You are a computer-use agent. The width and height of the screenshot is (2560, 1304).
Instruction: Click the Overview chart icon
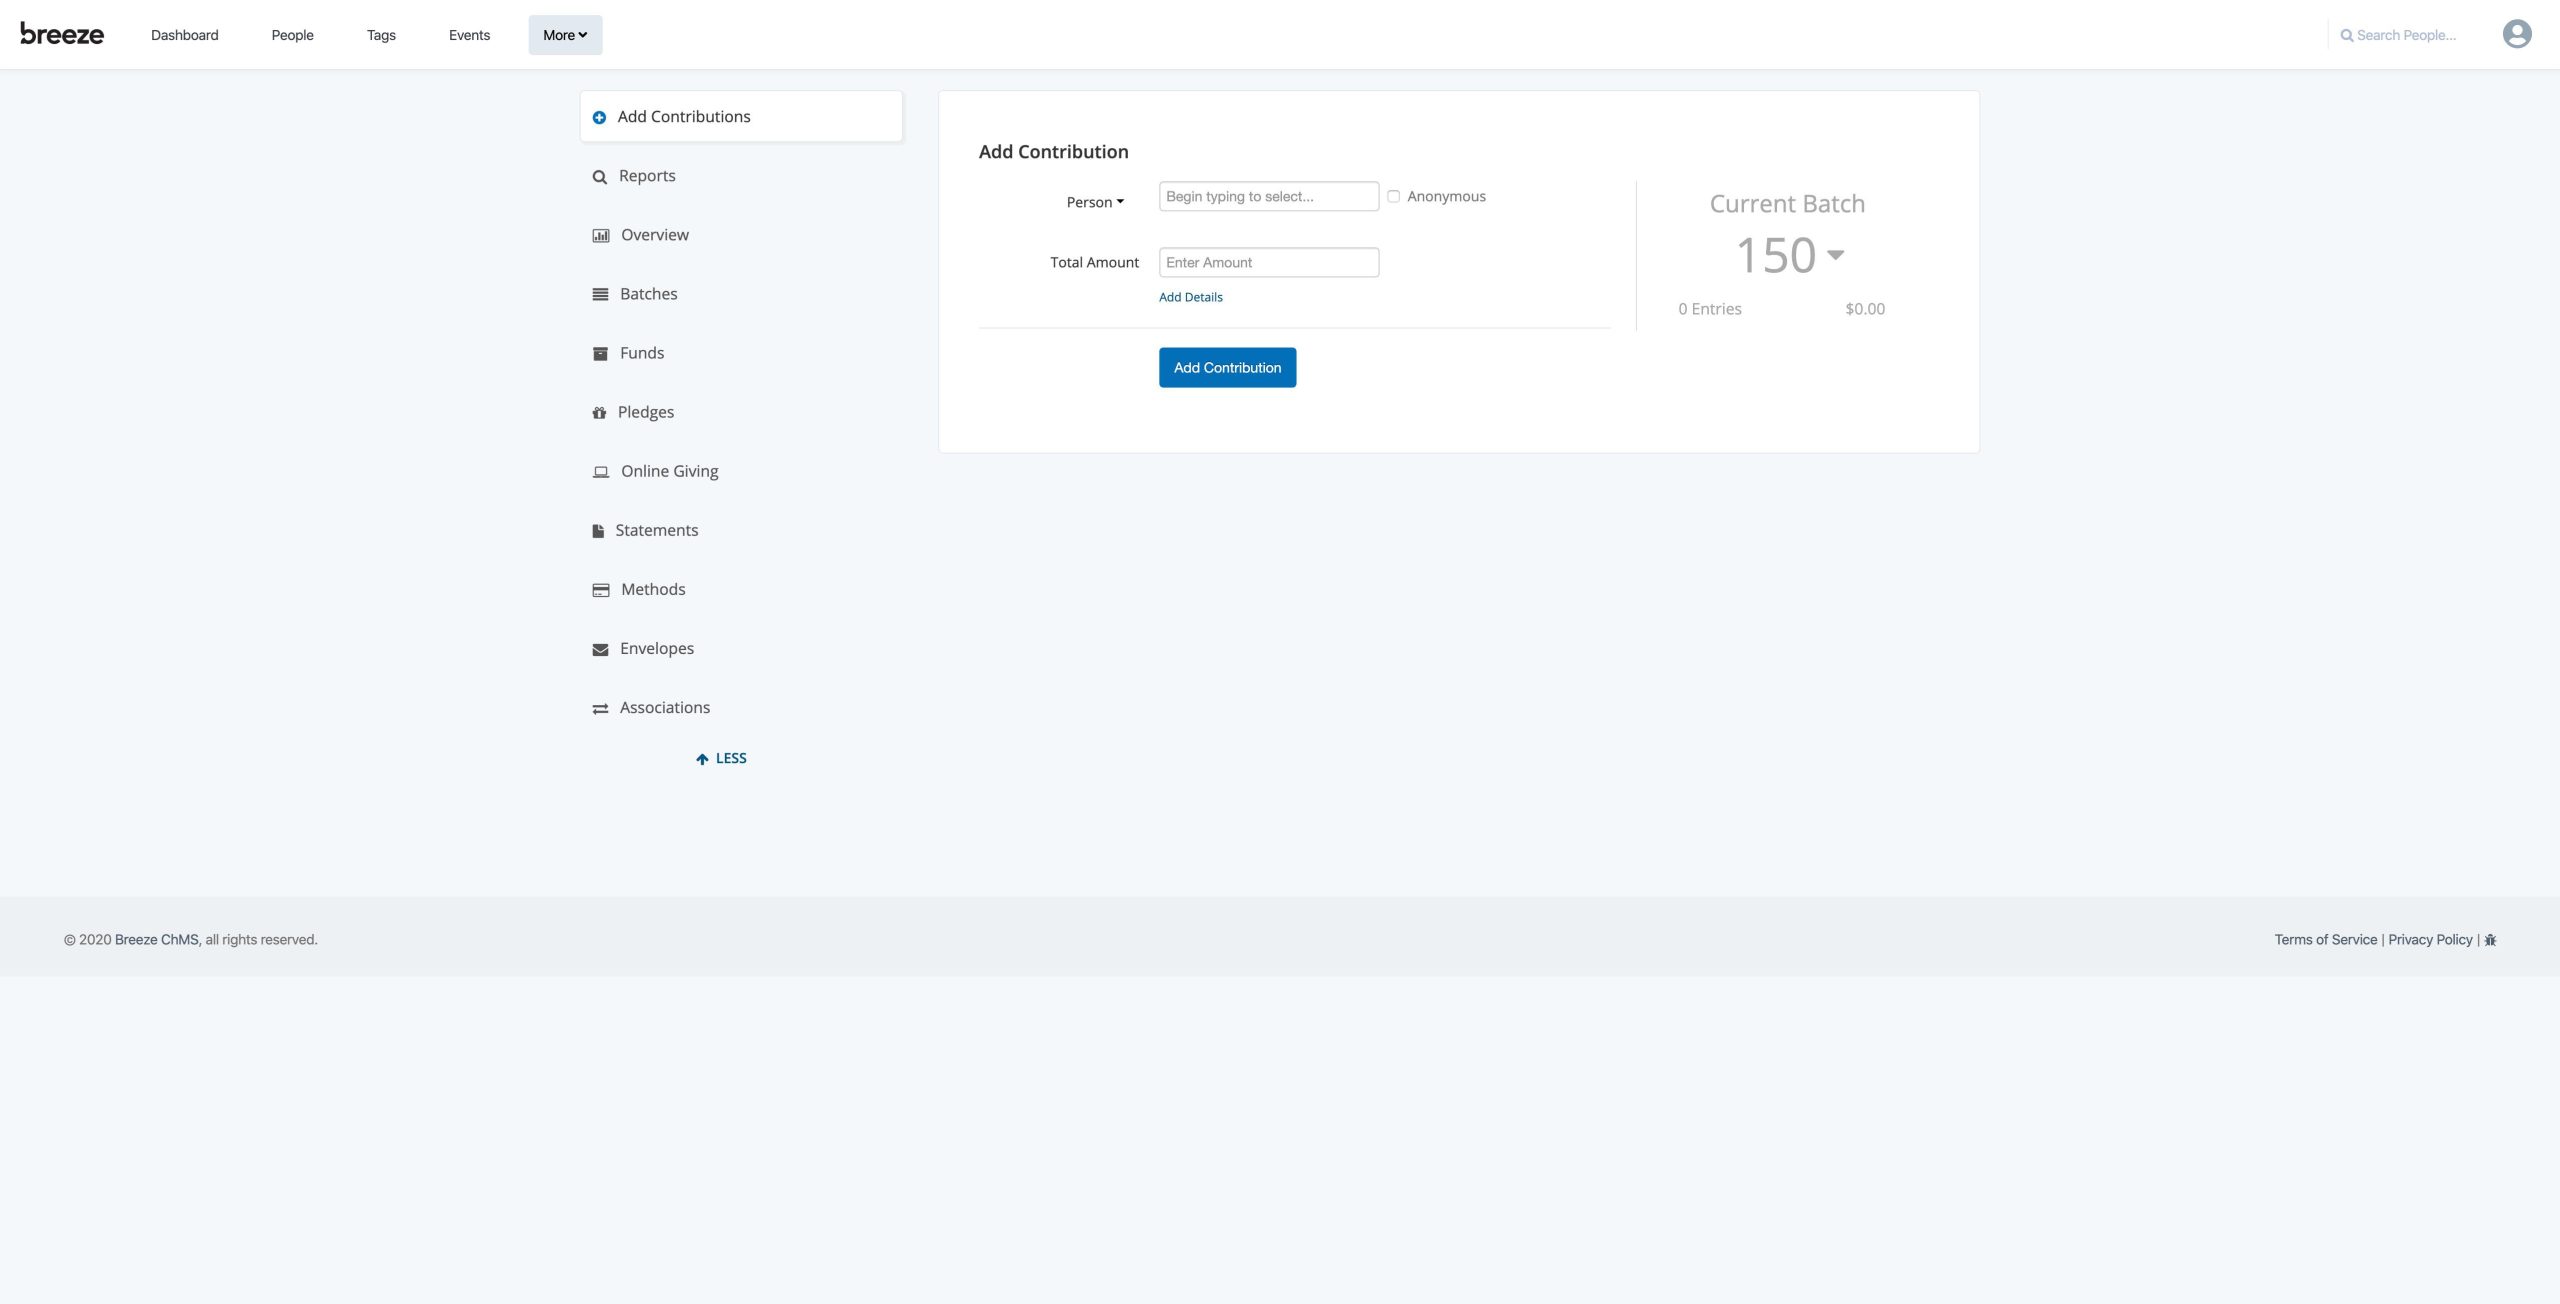pos(600,236)
